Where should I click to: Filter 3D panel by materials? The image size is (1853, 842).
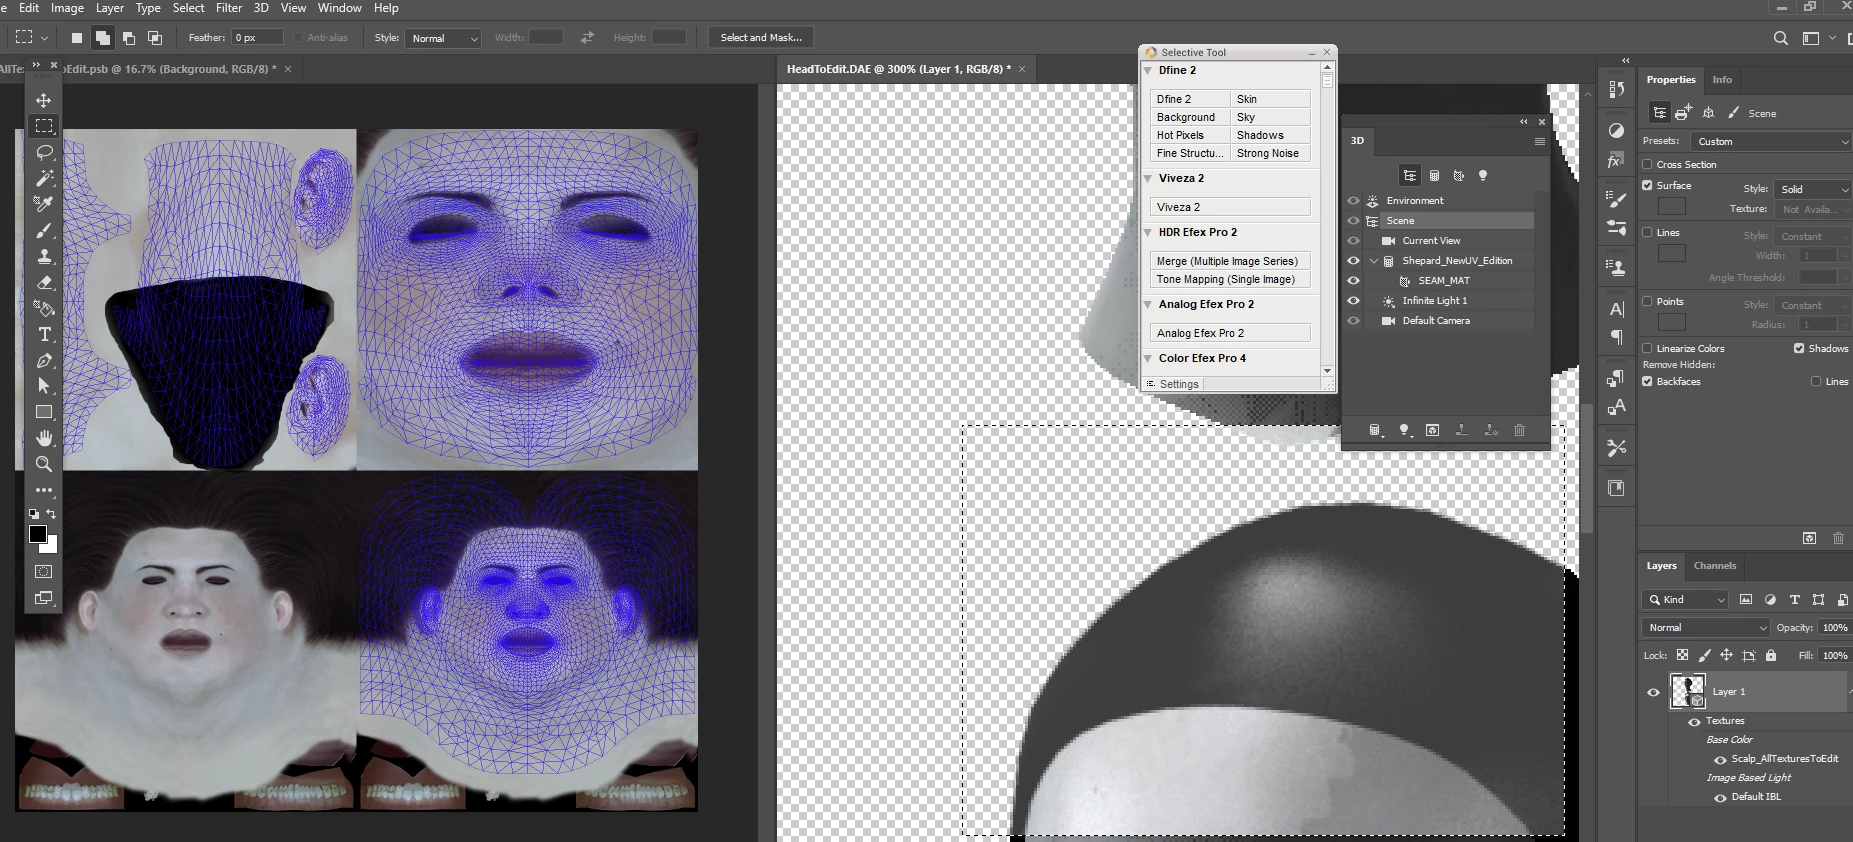pyautogui.click(x=1459, y=176)
